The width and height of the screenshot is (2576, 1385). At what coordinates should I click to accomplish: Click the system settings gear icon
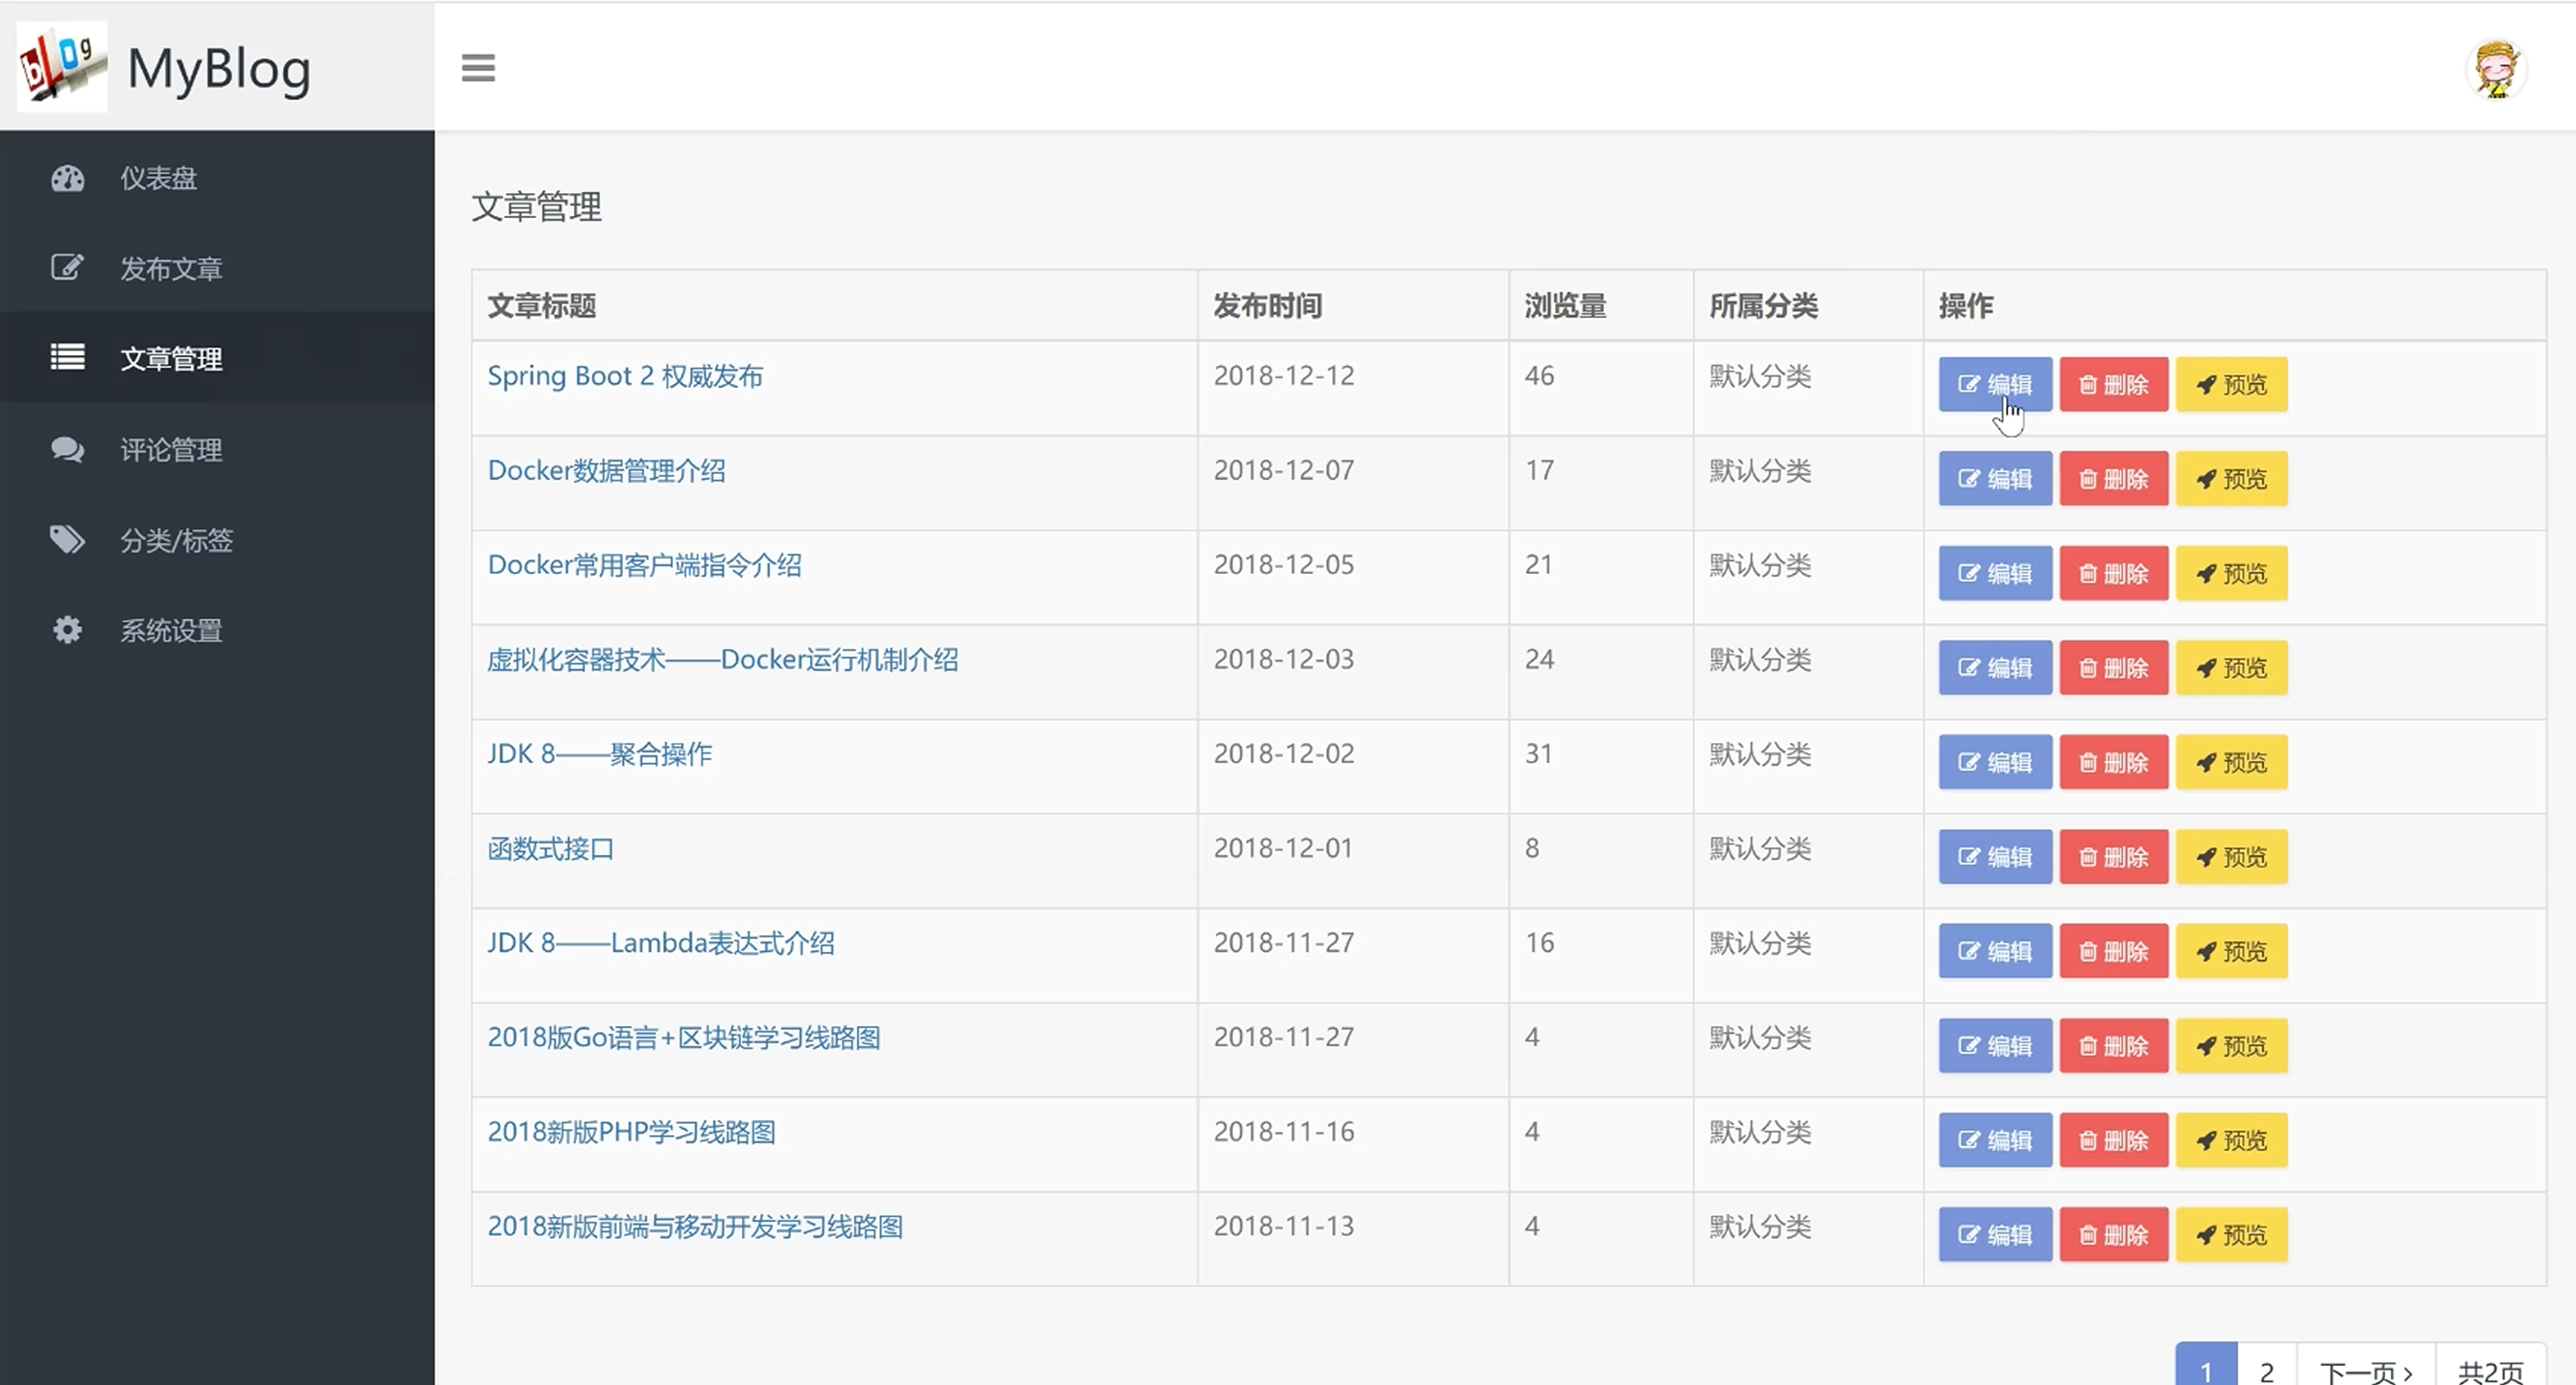(67, 630)
